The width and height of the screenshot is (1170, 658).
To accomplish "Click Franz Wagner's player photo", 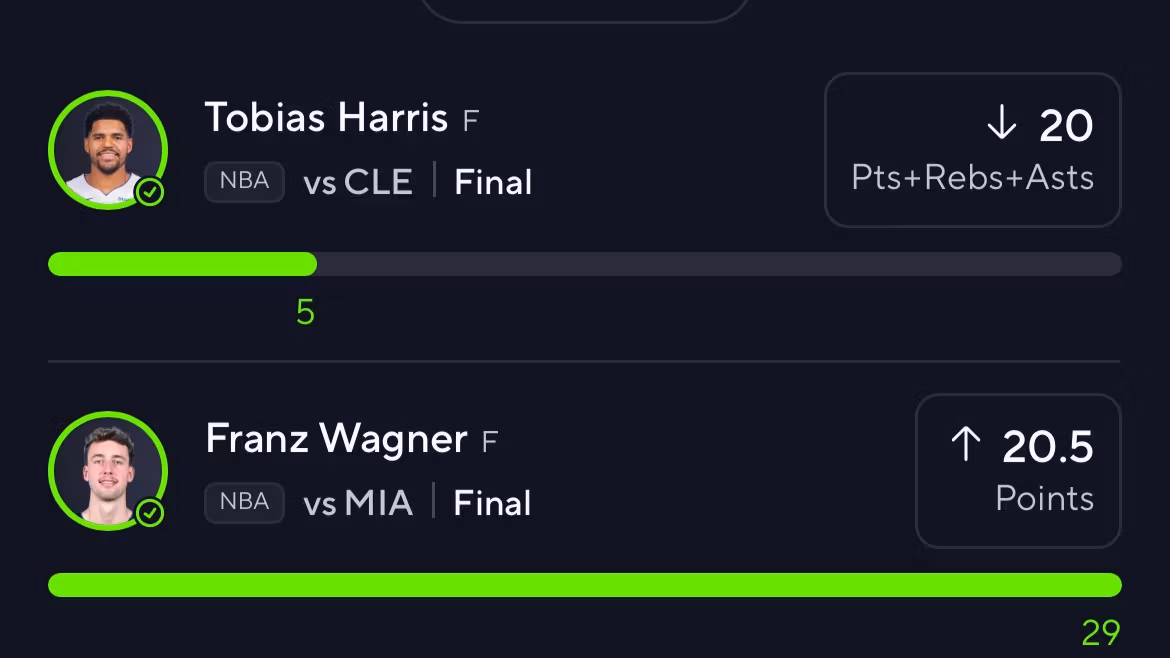I will click(x=107, y=470).
